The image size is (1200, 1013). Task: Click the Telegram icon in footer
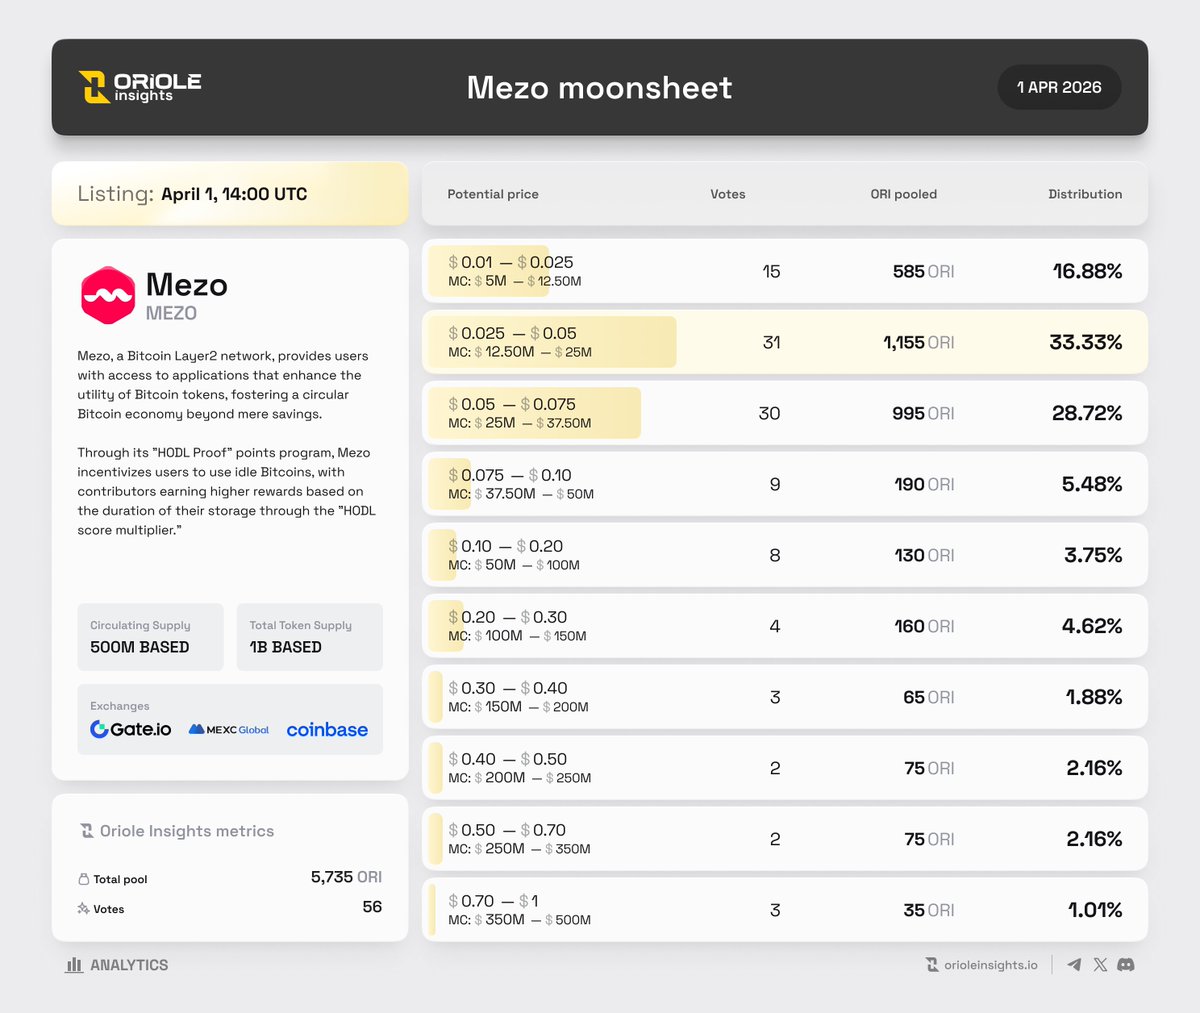1074,965
